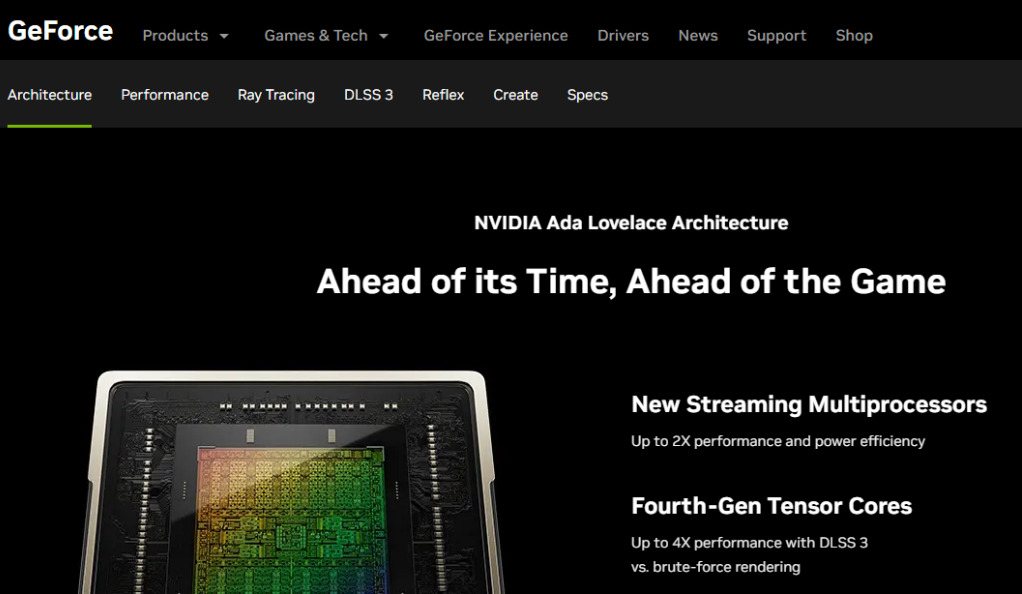Screen dimensions: 1022x594
Task: View the Specs tab
Action: (587, 95)
